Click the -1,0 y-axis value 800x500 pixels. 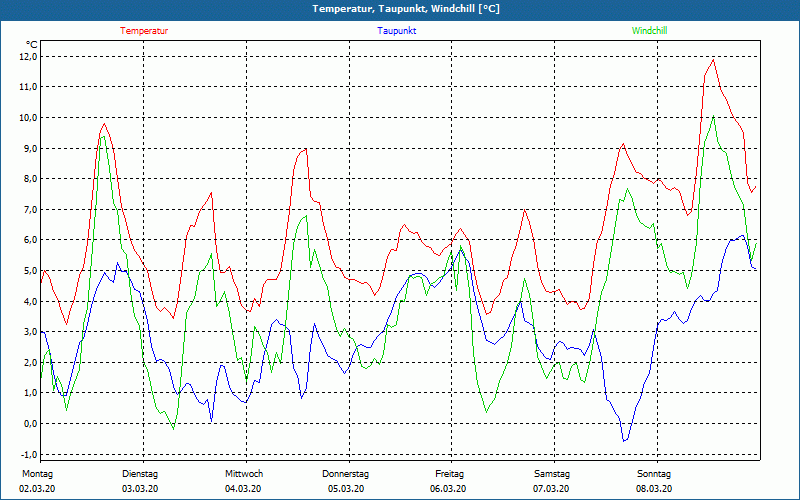tap(30, 454)
